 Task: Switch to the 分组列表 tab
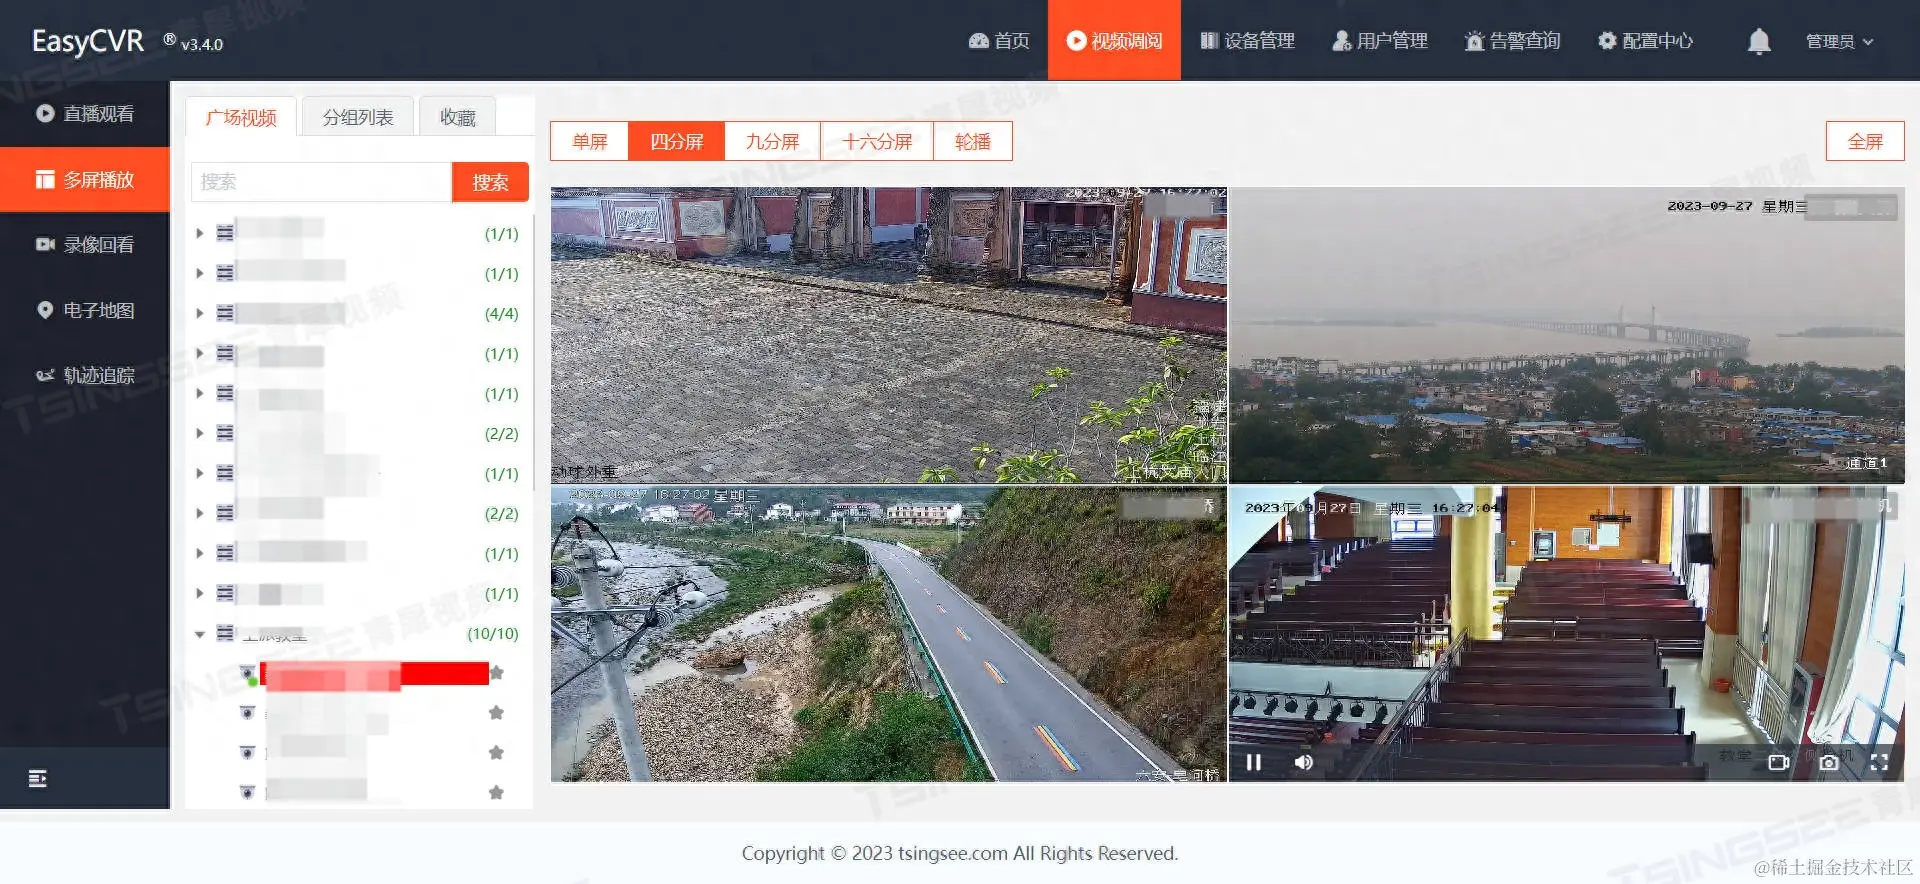tap(358, 117)
